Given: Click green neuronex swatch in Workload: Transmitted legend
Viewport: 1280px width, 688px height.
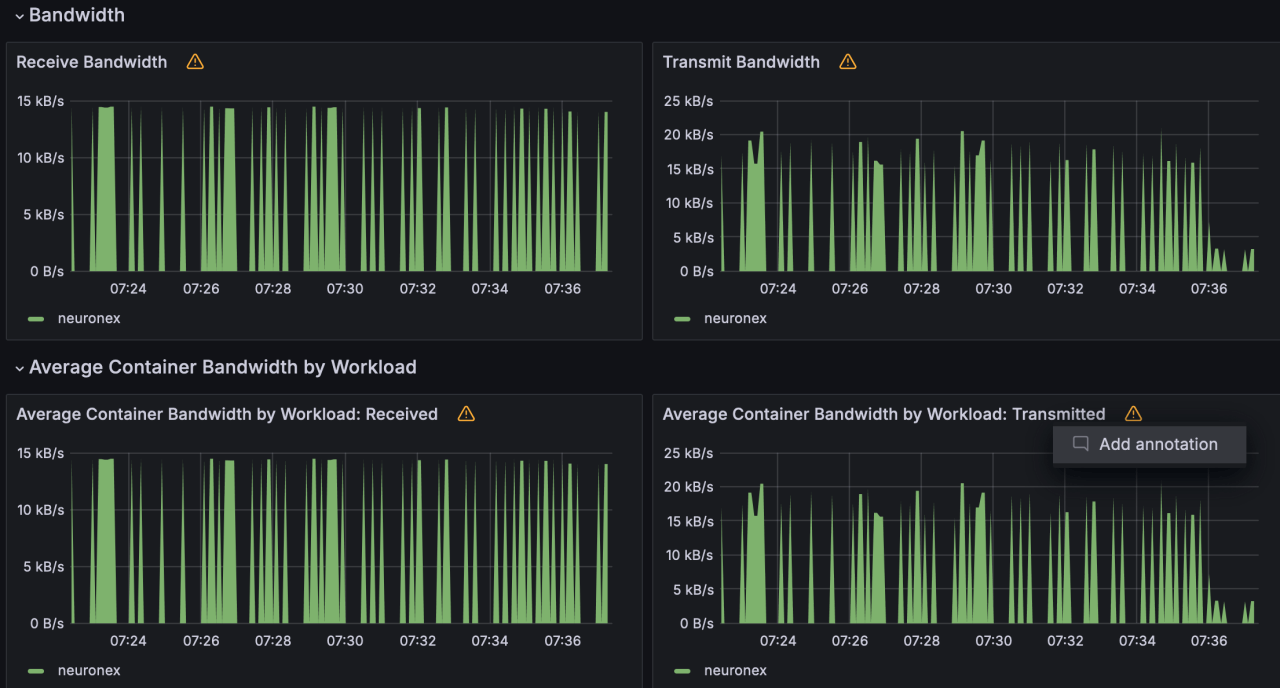Looking at the screenshot, I should (x=683, y=671).
